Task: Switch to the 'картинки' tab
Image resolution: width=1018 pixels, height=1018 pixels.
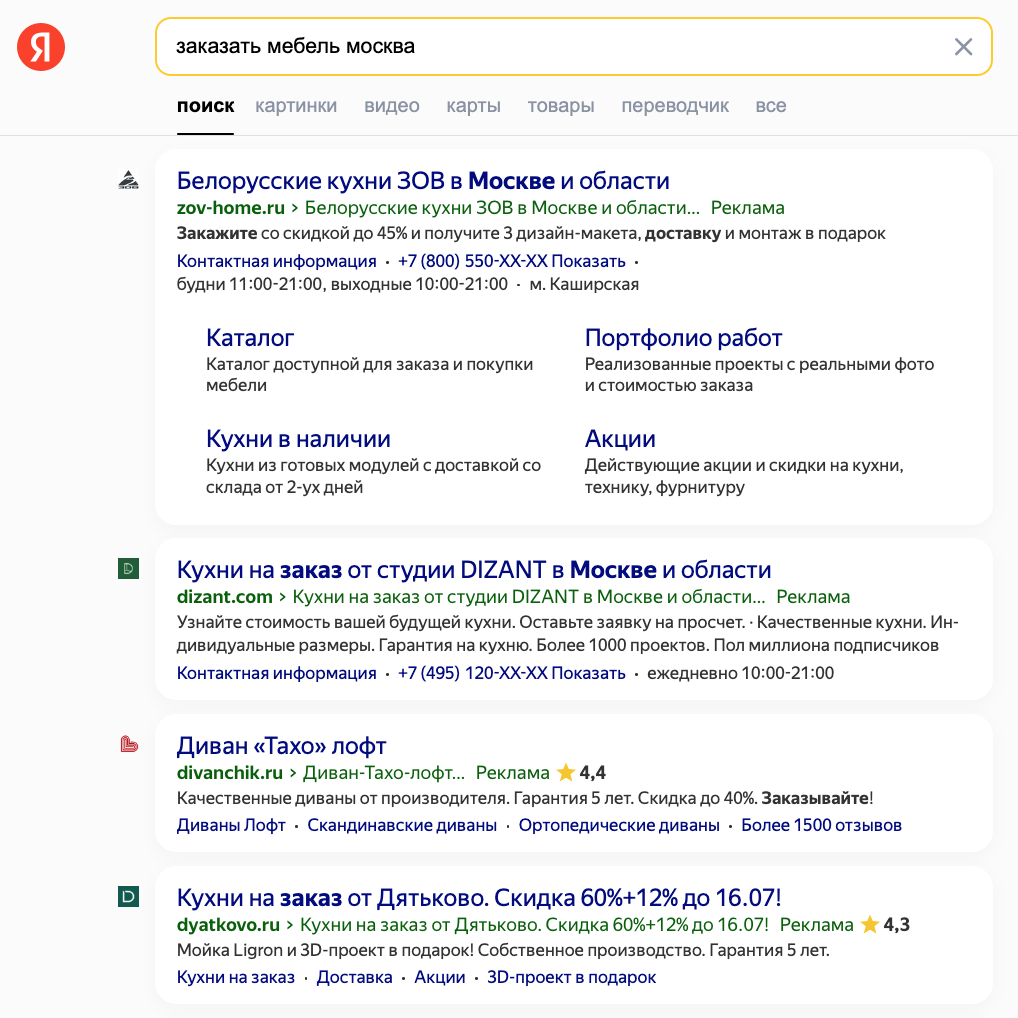Action: pyautogui.click(x=296, y=105)
